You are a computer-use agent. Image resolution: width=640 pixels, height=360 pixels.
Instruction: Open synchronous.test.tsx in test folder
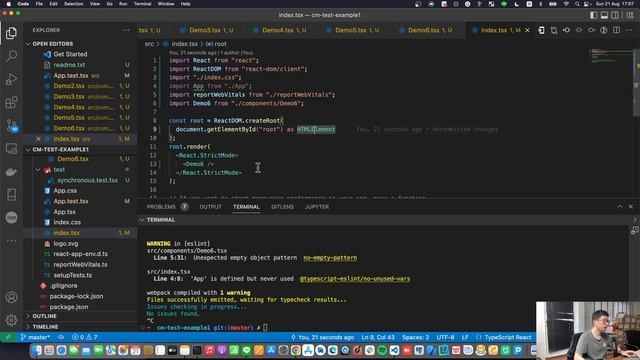pos(87,180)
